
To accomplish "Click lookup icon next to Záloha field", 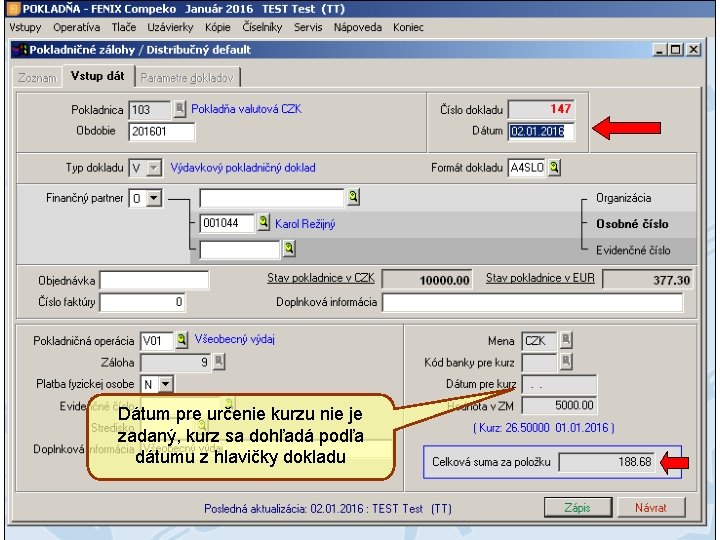I will click(219, 362).
